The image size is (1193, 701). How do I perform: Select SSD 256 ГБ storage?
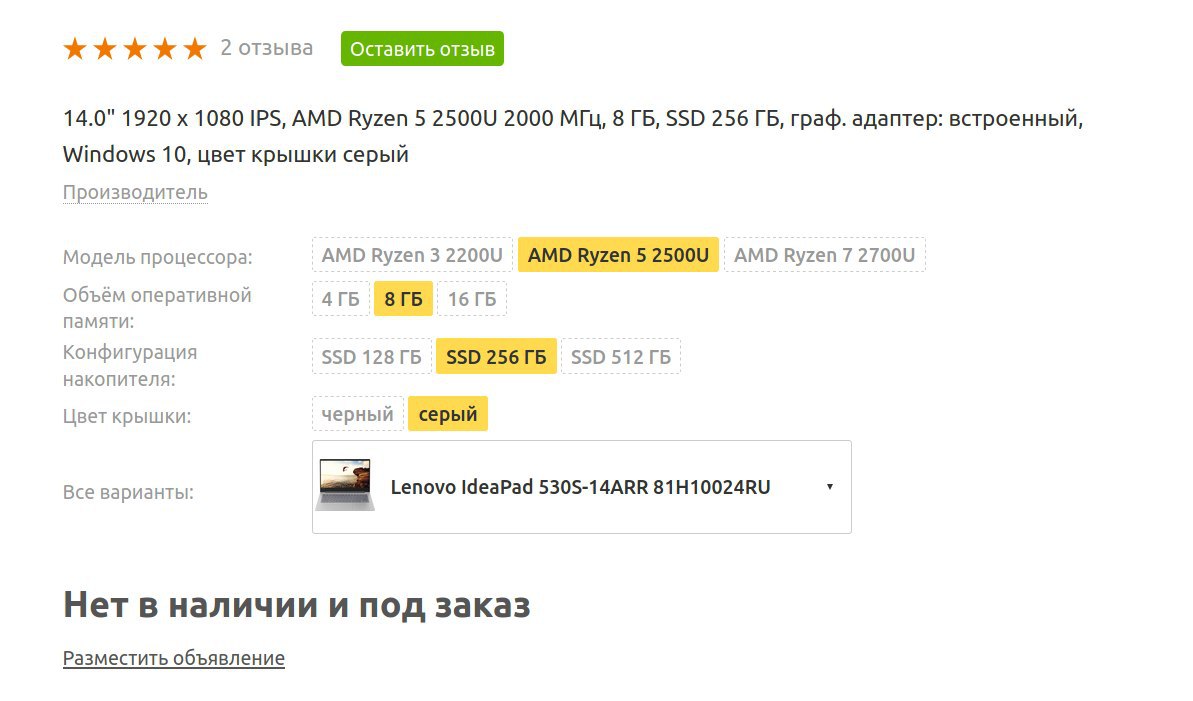(496, 357)
